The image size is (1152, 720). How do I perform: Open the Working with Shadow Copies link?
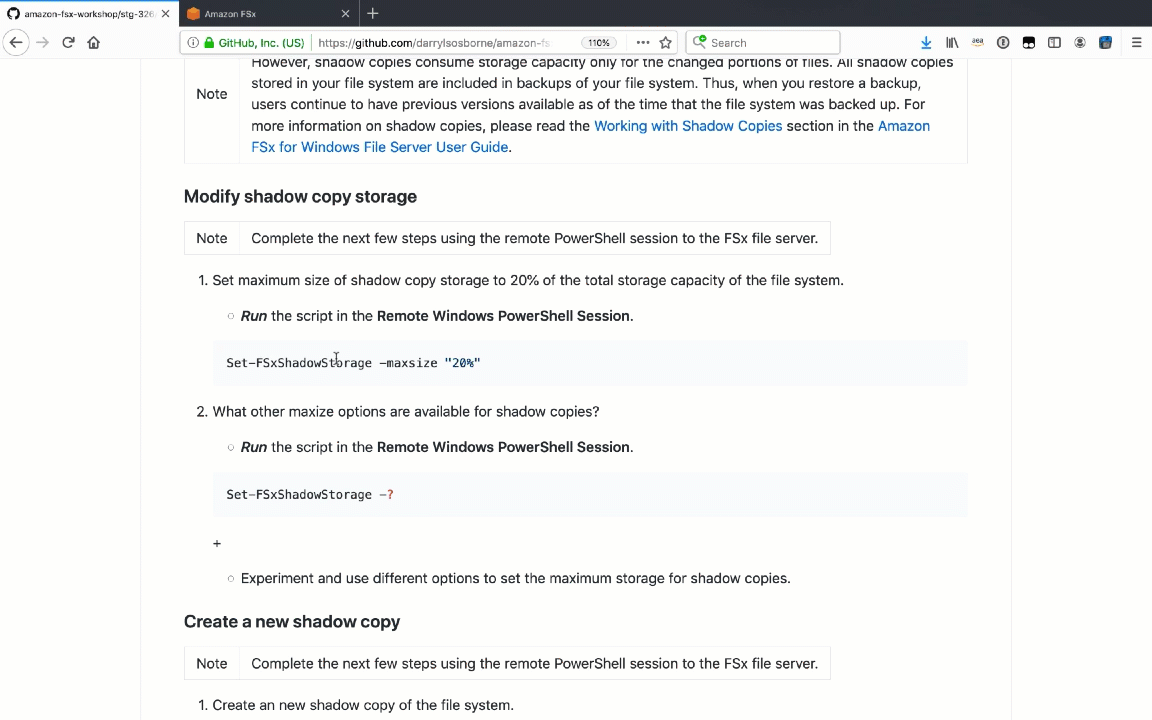point(688,126)
